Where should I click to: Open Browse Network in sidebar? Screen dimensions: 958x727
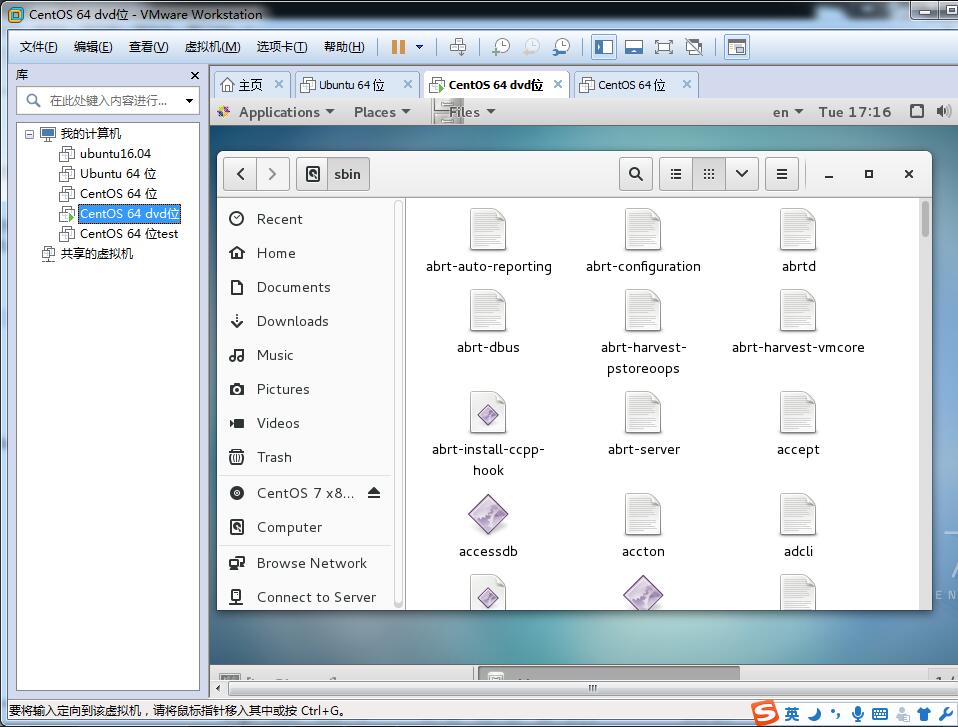(307, 563)
